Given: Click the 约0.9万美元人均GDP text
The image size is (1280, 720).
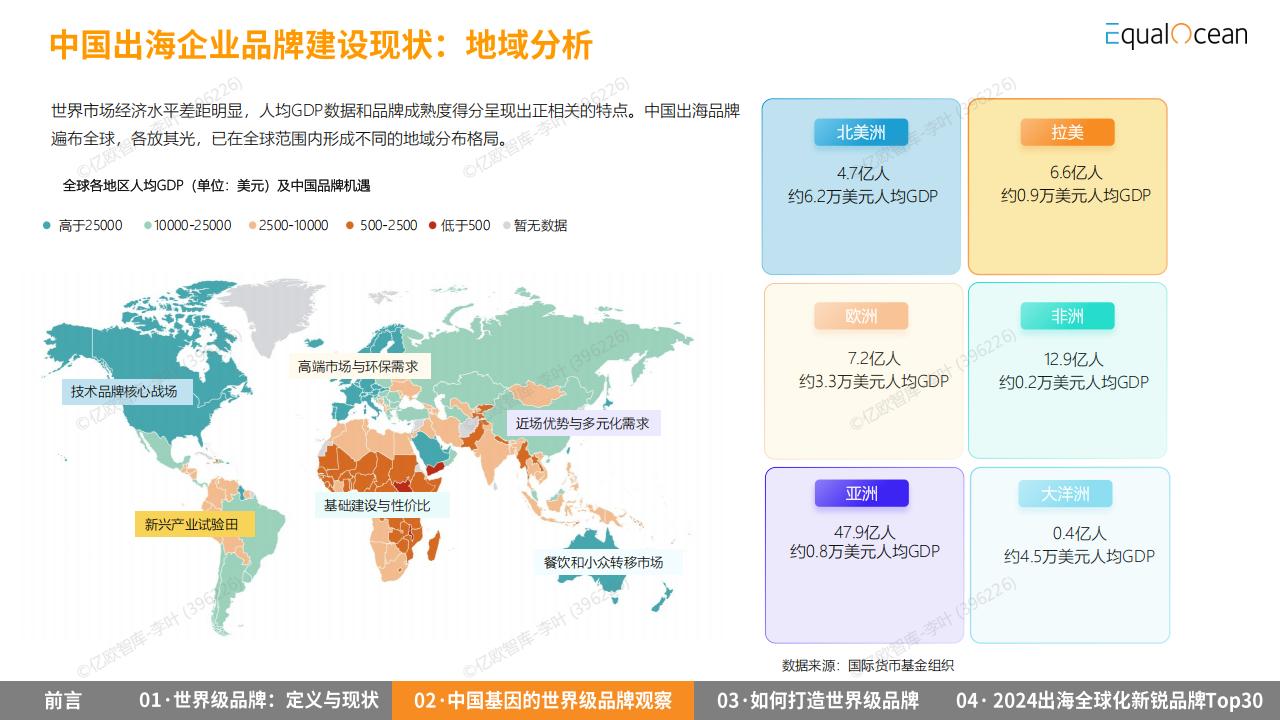Looking at the screenshot, I should point(1076,196).
